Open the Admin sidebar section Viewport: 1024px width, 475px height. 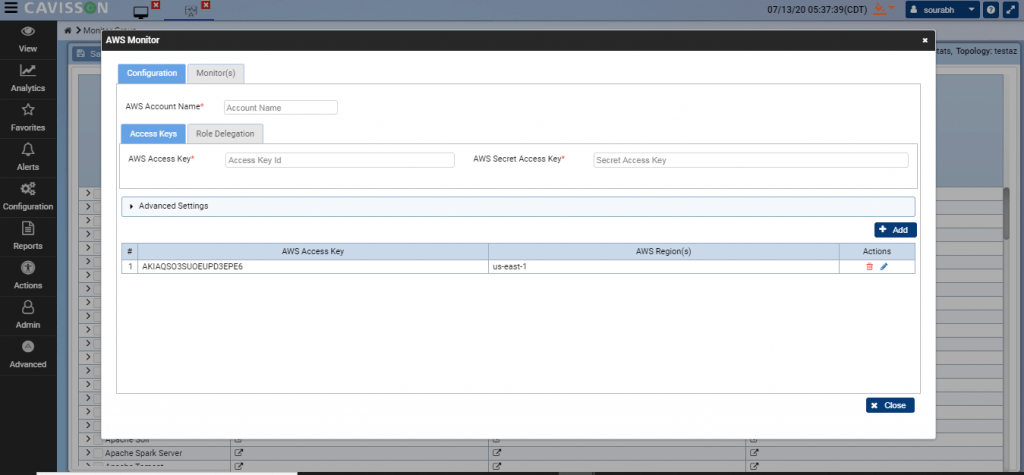(28, 316)
